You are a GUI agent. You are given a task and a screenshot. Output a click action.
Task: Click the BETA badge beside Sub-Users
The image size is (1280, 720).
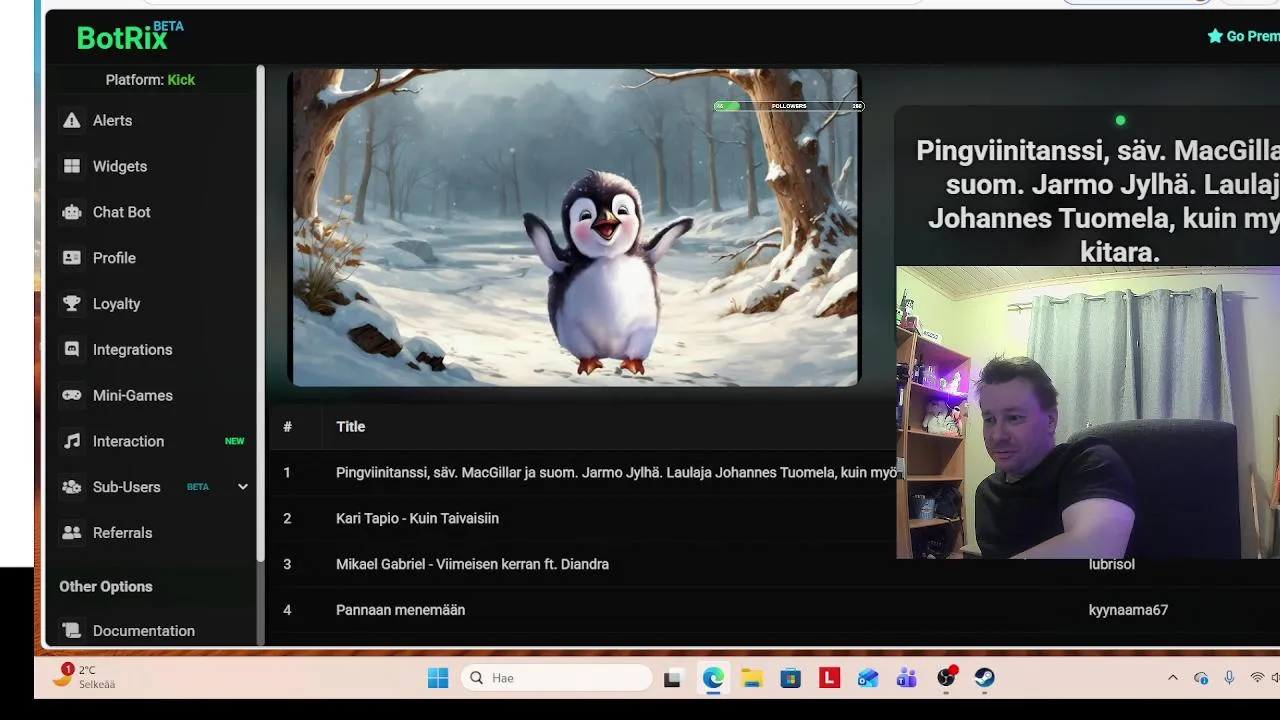click(198, 487)
